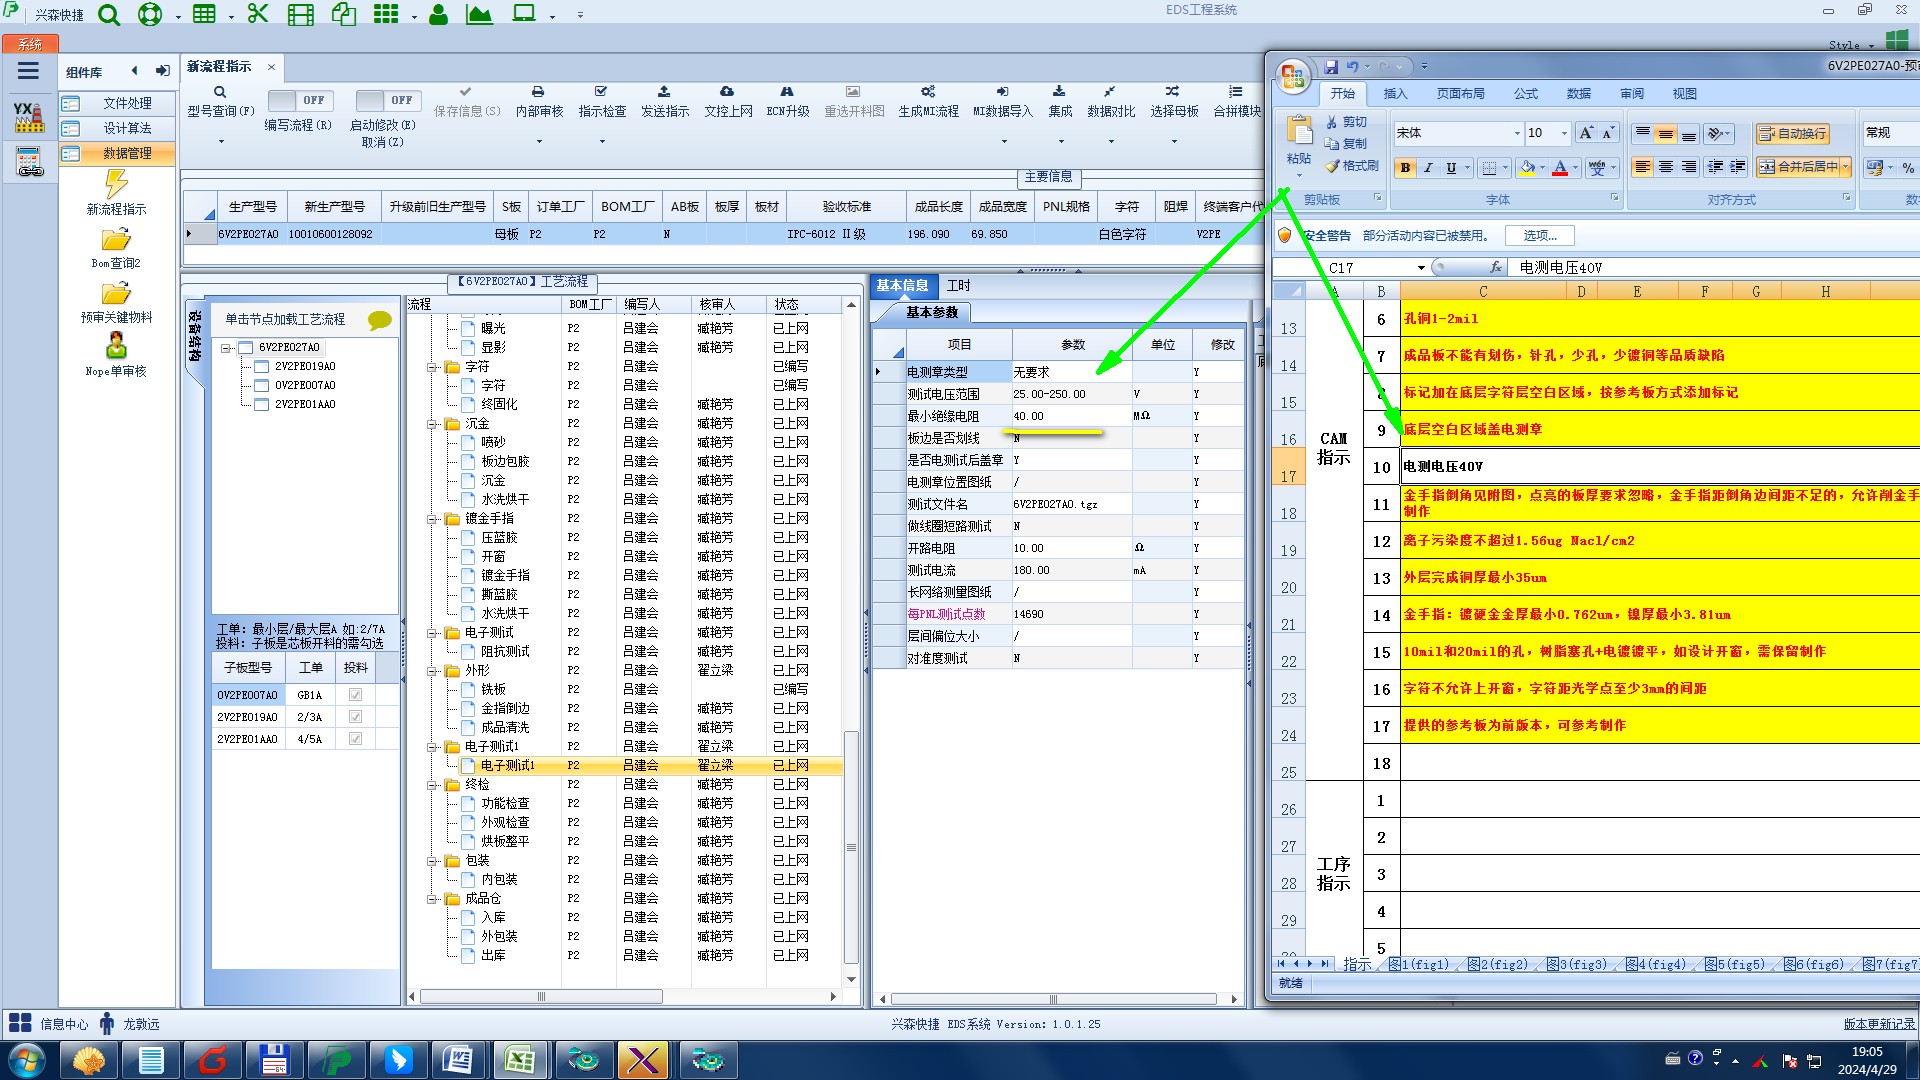Image resolution: width=1920 pixels, height=1080 pixels.
Task: Click the 选项... security warning button
Action: click(x=1539, y=236)
